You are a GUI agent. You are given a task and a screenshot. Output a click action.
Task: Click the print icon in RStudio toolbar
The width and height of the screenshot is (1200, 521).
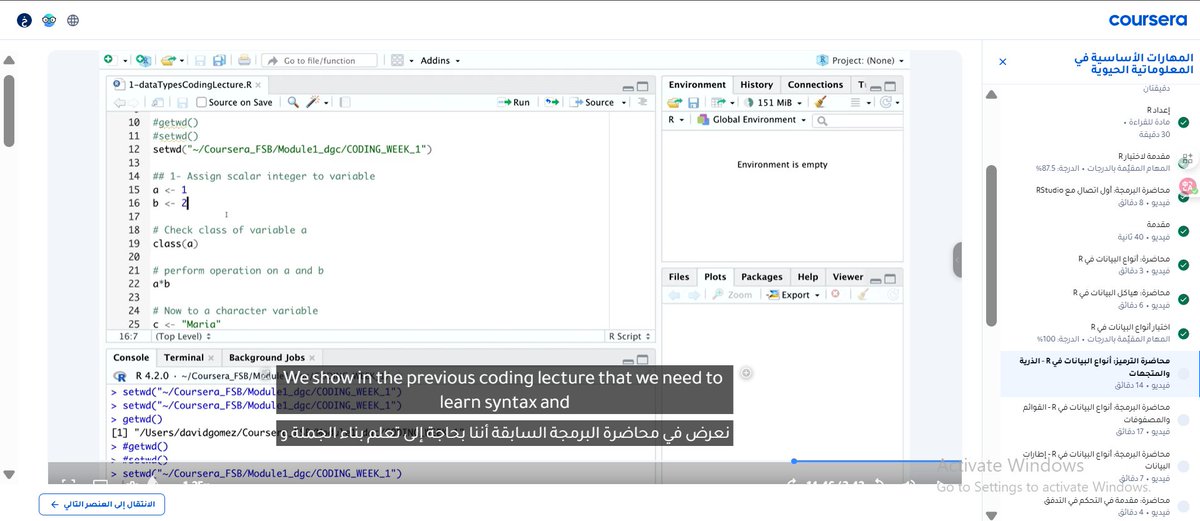tap(244, 60)
